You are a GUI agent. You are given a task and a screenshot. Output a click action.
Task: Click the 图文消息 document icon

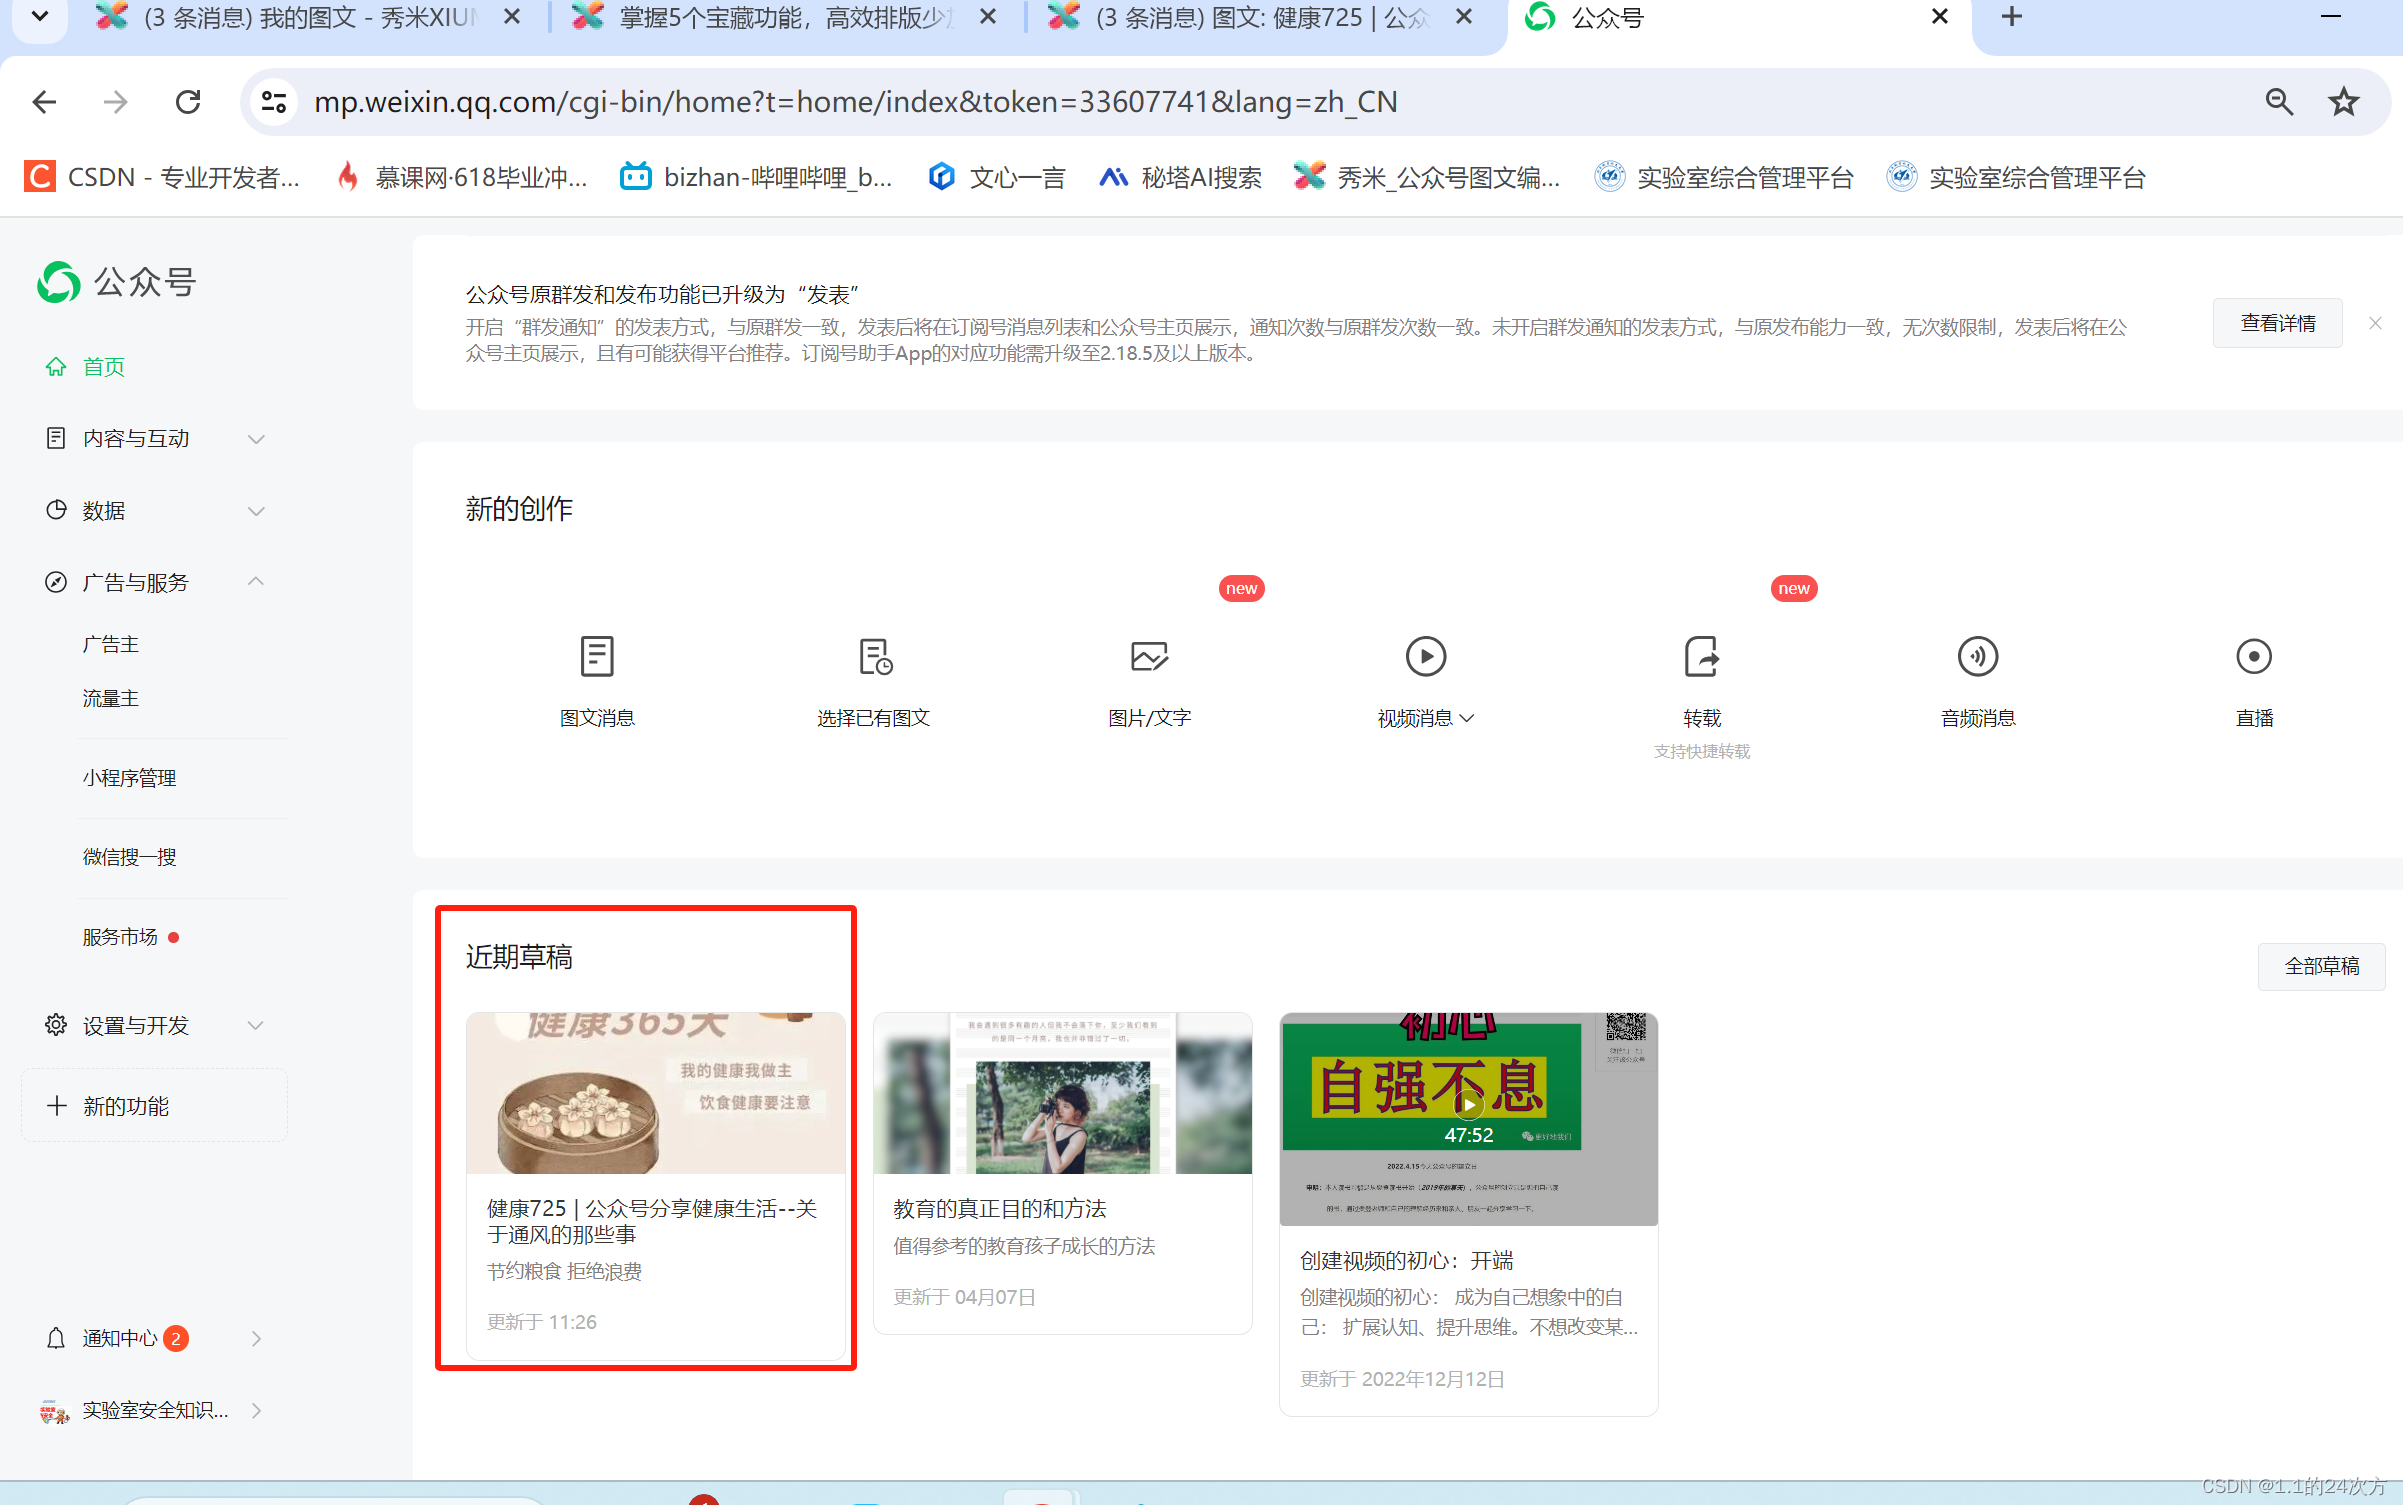click(x=597, y=657)
